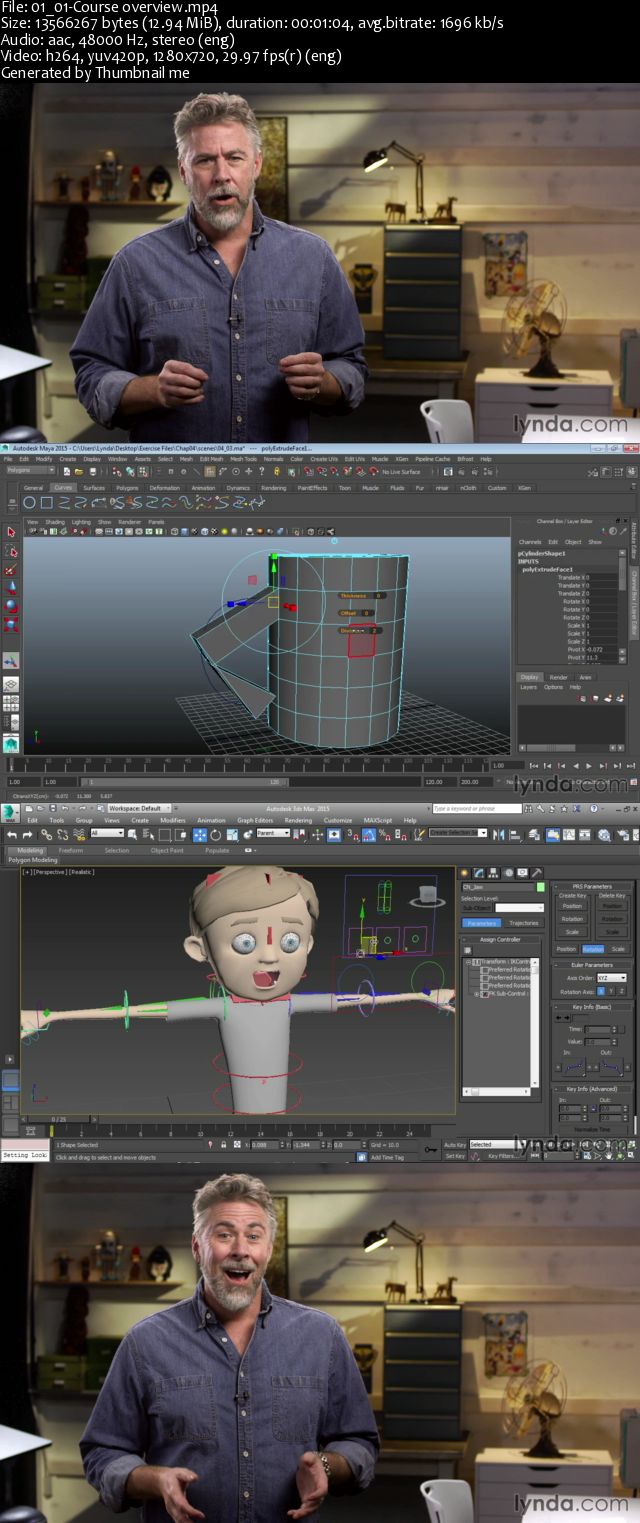Click the CN_Jaw object name field

[498, 887]
